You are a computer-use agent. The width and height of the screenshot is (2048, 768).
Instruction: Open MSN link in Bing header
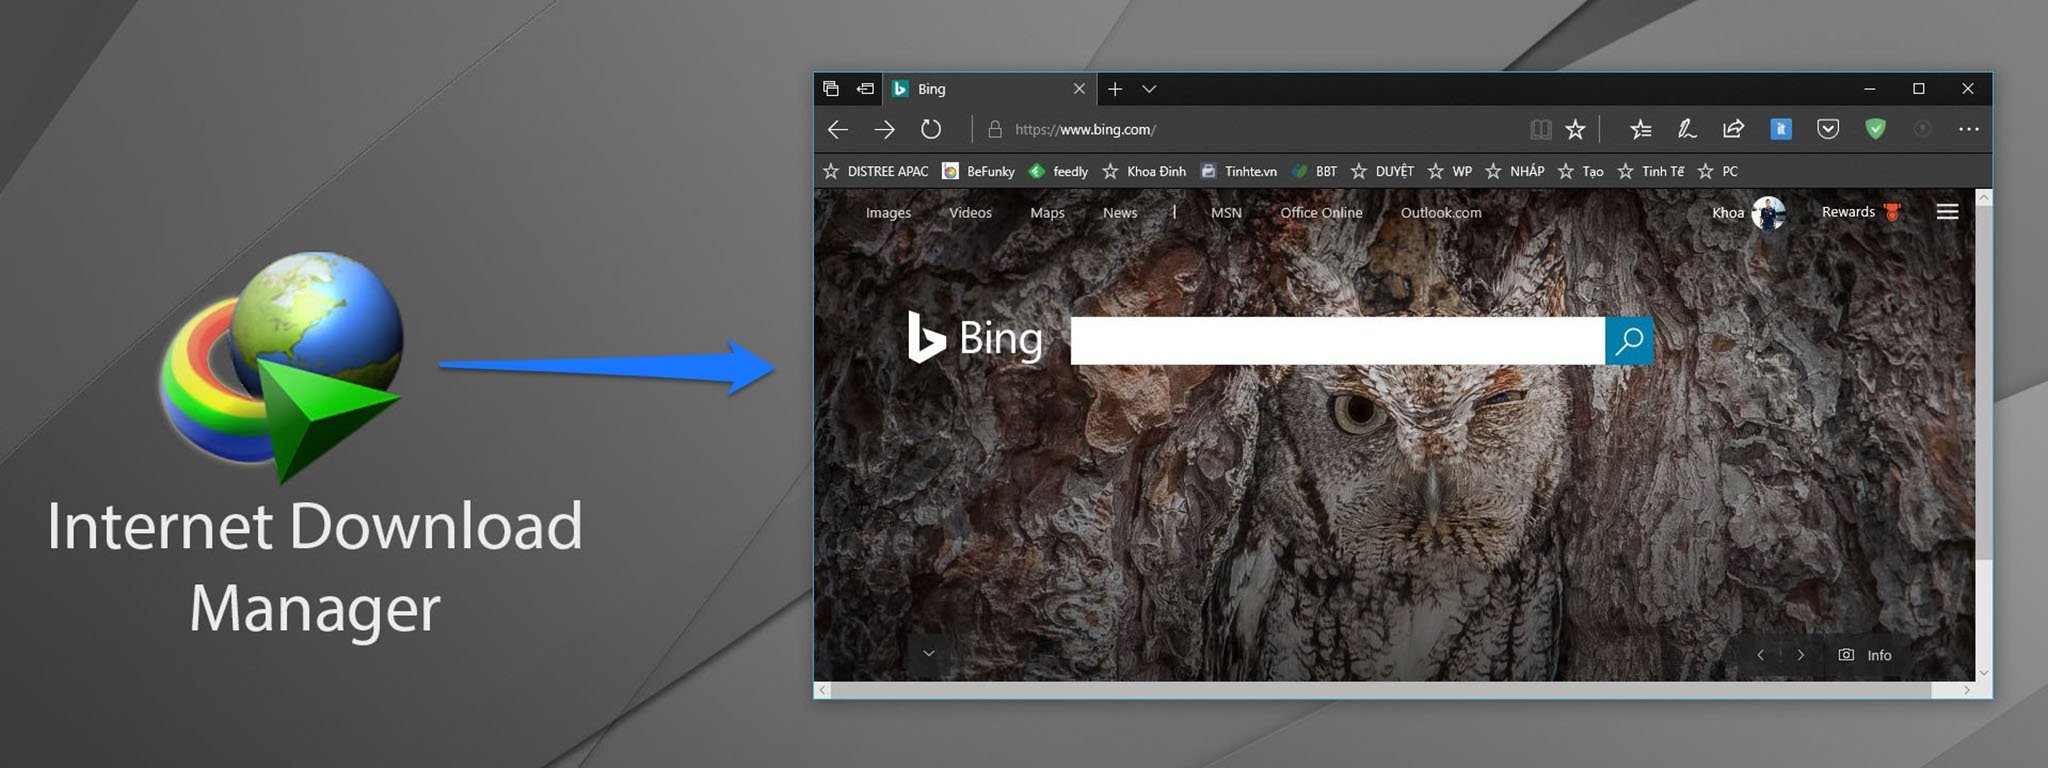1226,213
